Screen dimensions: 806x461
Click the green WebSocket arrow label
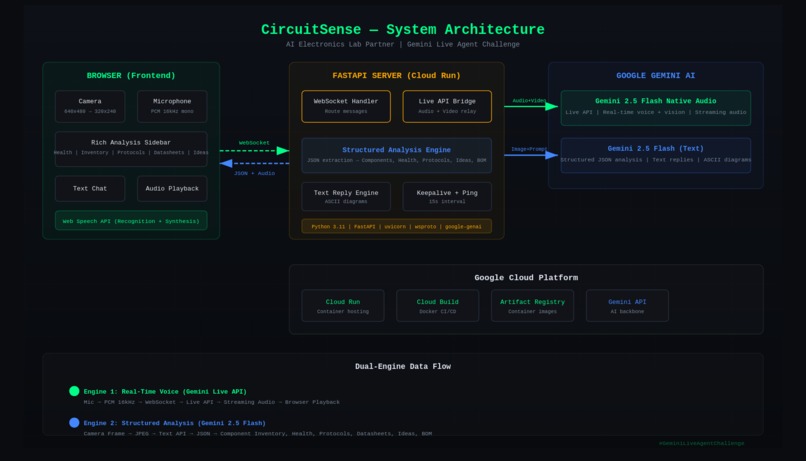254,142
